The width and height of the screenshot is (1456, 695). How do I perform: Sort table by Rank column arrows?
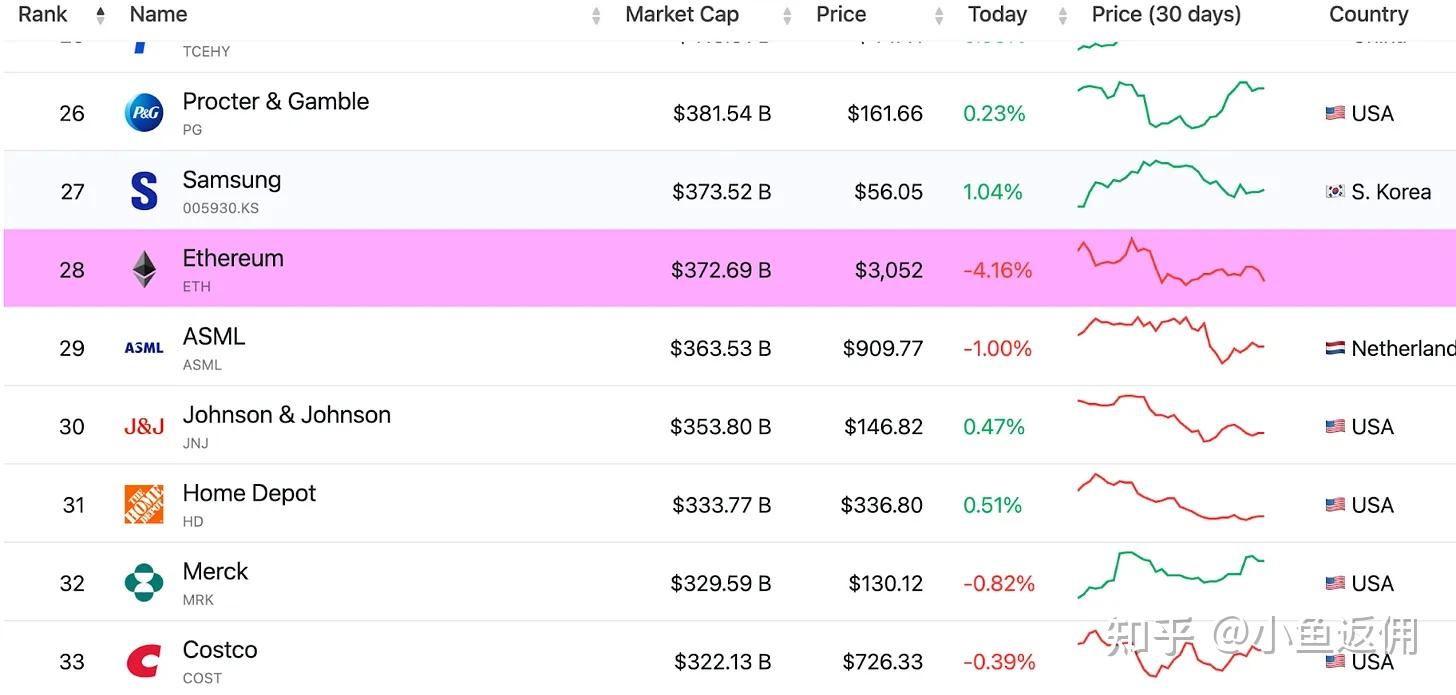point(100,15)
